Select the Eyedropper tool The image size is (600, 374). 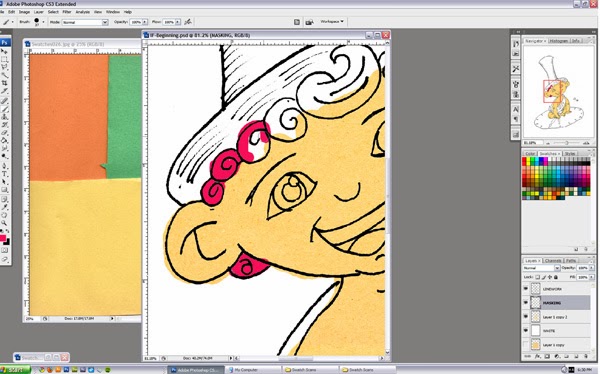5,207
